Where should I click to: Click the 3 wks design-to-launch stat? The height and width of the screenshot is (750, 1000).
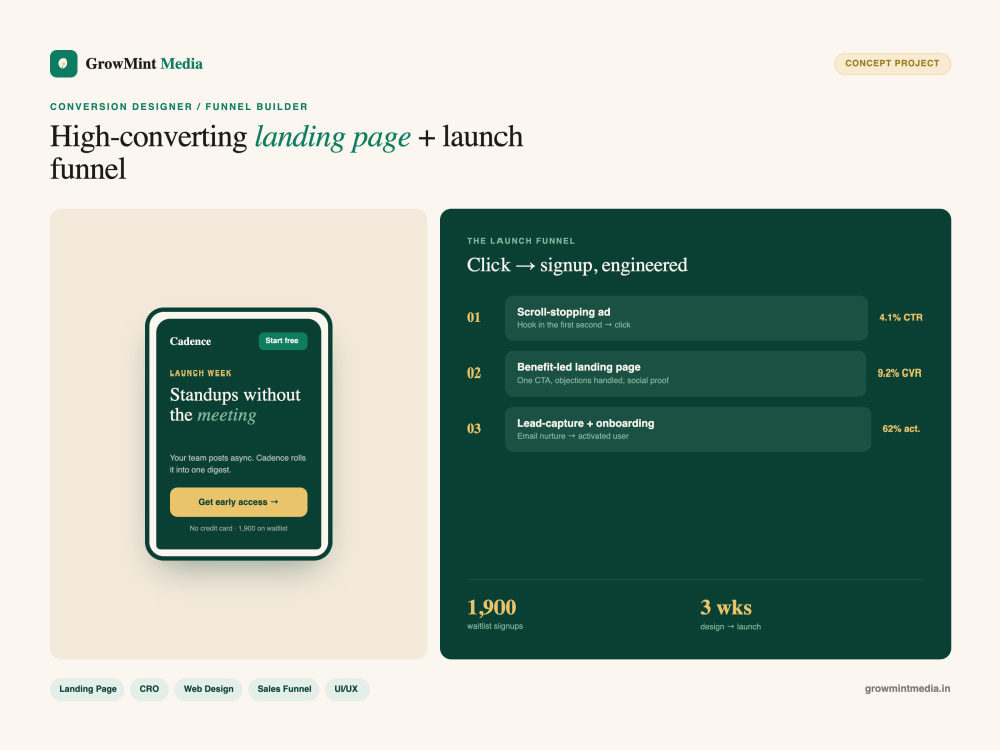[730, 614]
